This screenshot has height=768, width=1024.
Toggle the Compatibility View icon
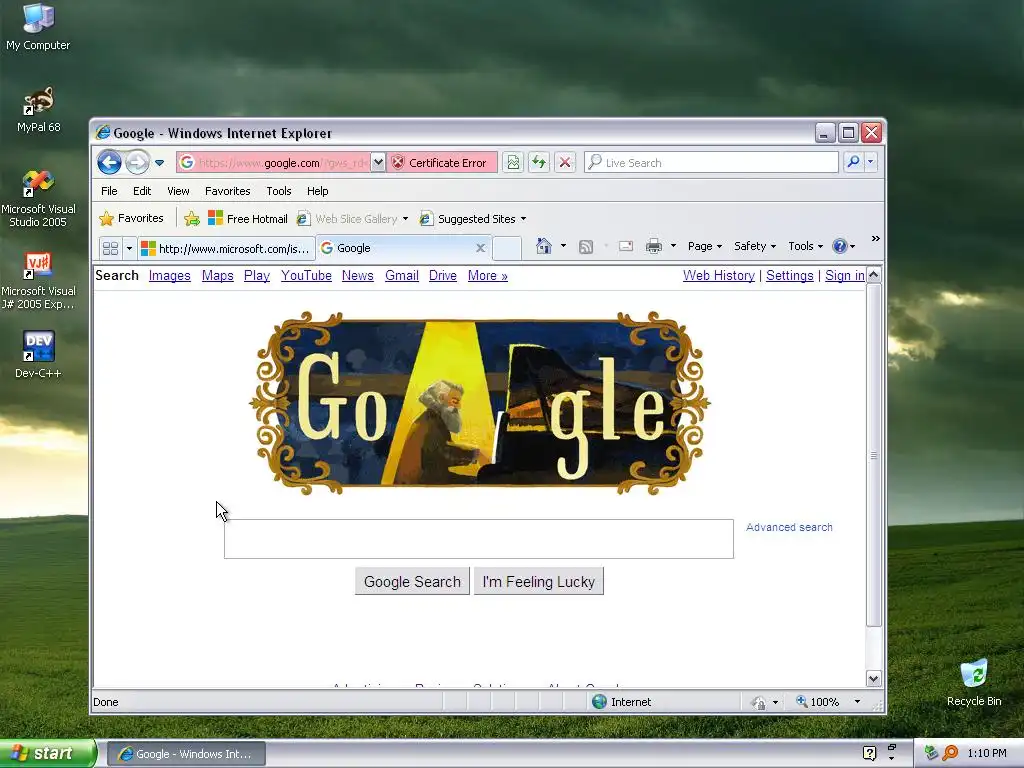(513, 163)
